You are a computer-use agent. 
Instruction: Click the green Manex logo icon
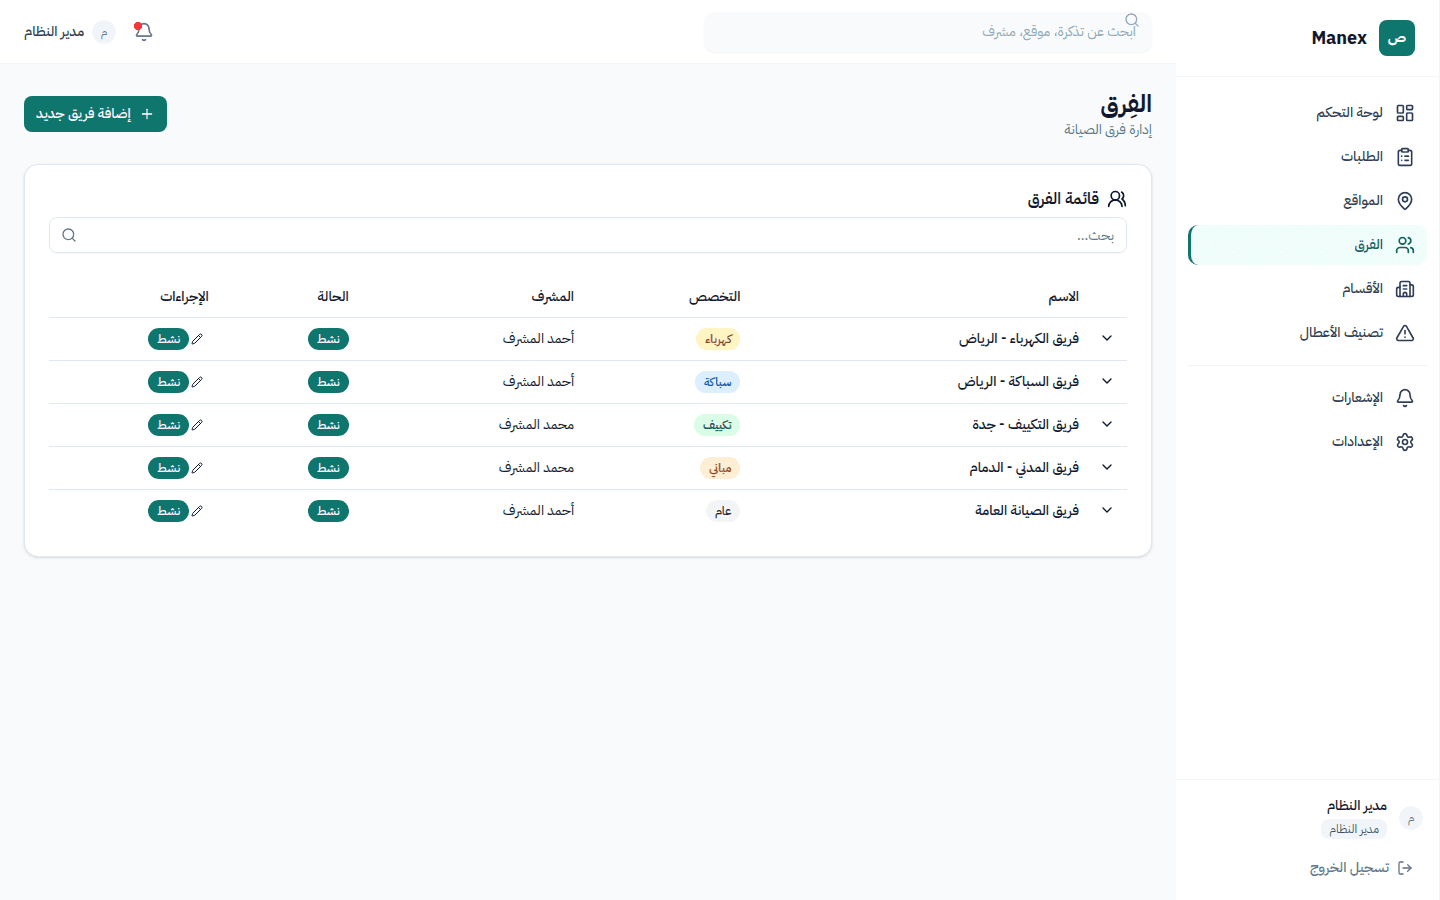[1397, 38]
